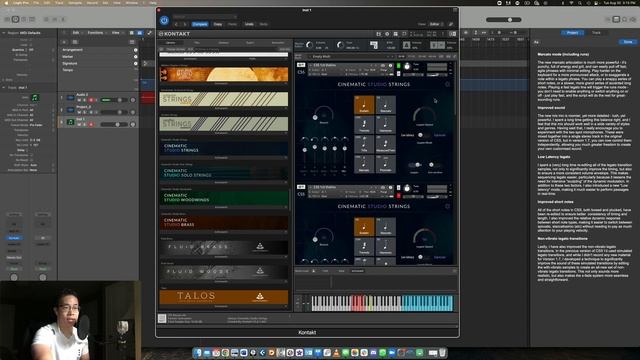Toggle mute button on second CSS instrument header
This screenshot has height=360, width=640.
point(399,196)
